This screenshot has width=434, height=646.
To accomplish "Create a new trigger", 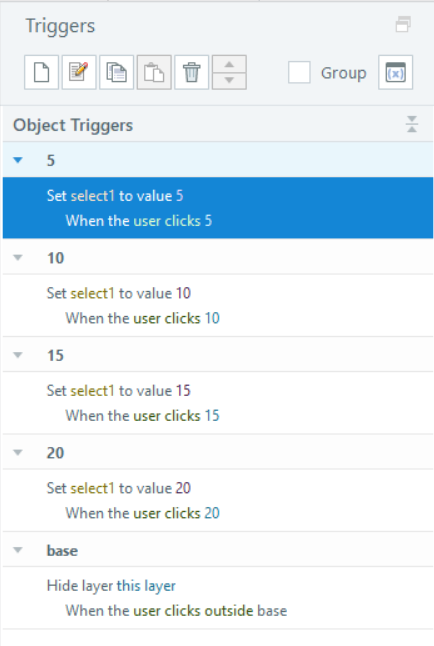I will [x=41, y=73].
